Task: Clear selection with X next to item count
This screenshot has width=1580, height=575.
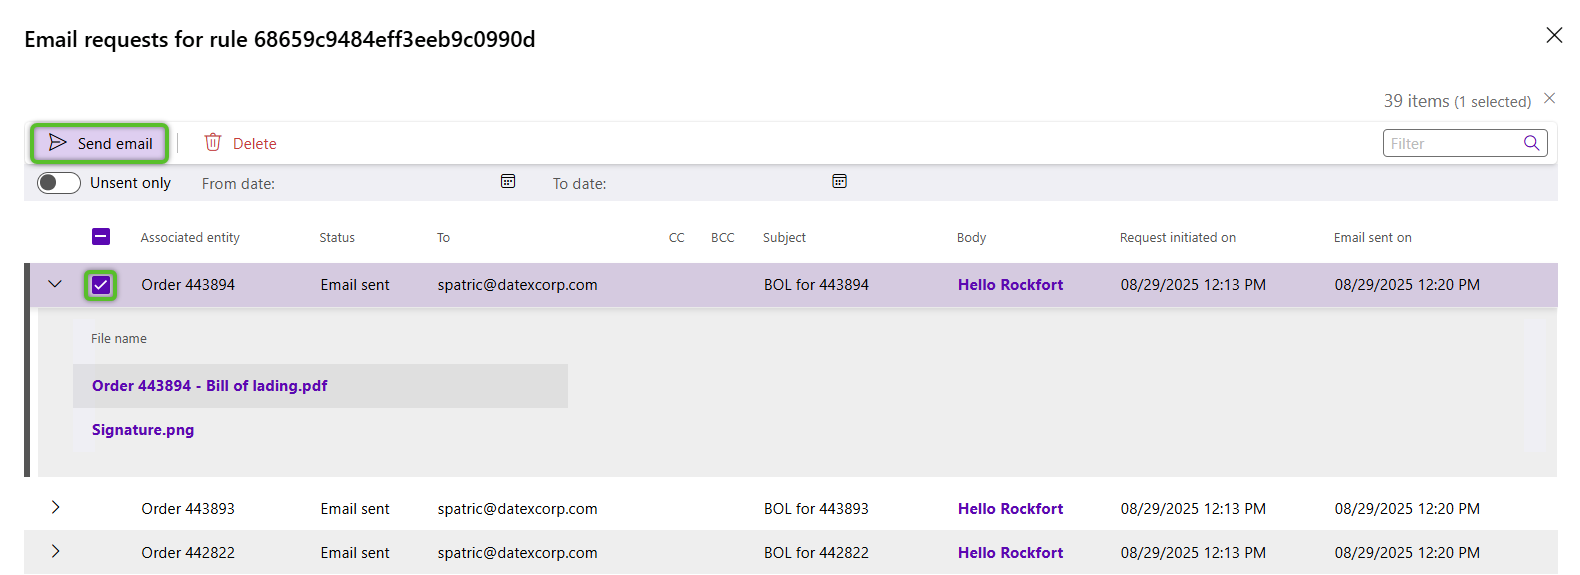Action: tap(1549, 98)
